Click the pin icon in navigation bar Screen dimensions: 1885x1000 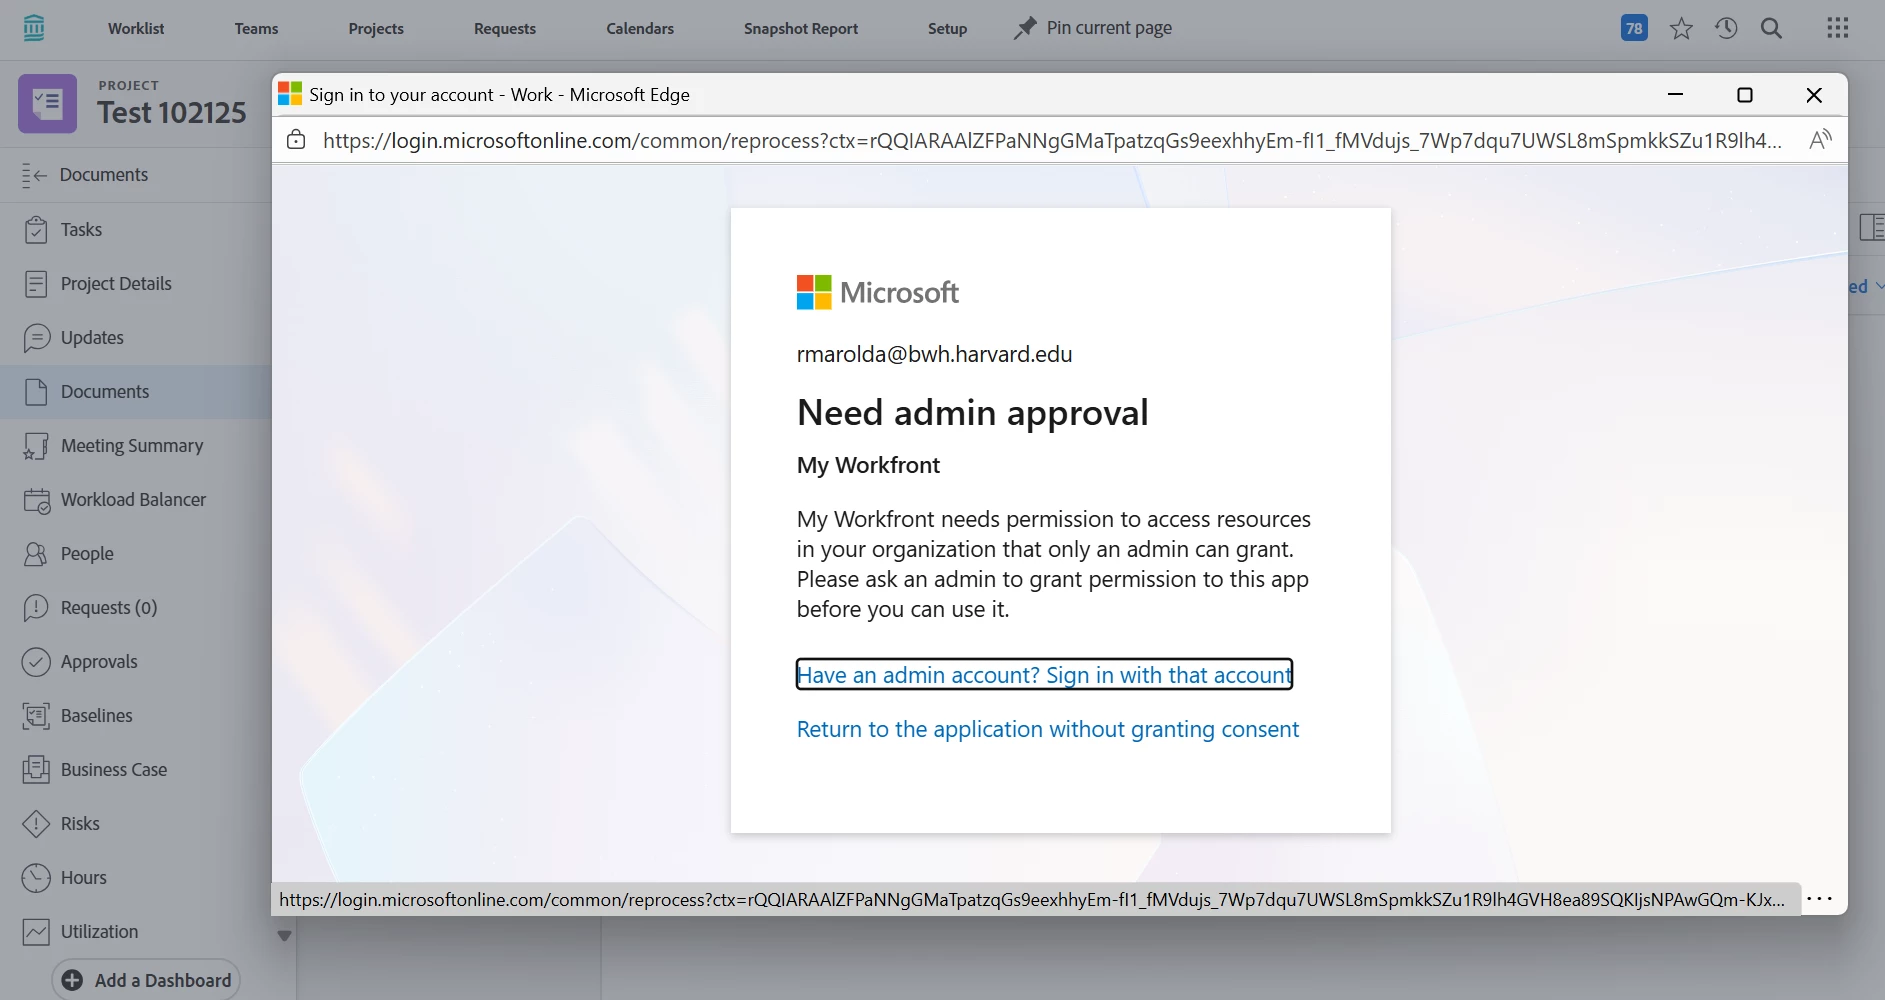(x=1025, y=28)
